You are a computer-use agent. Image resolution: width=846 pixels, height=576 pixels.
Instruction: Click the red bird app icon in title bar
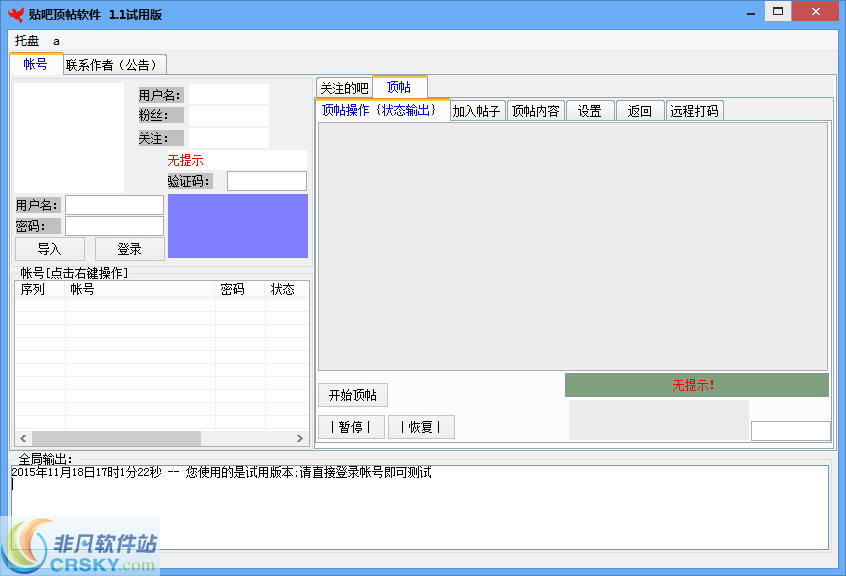coord(16,14)
